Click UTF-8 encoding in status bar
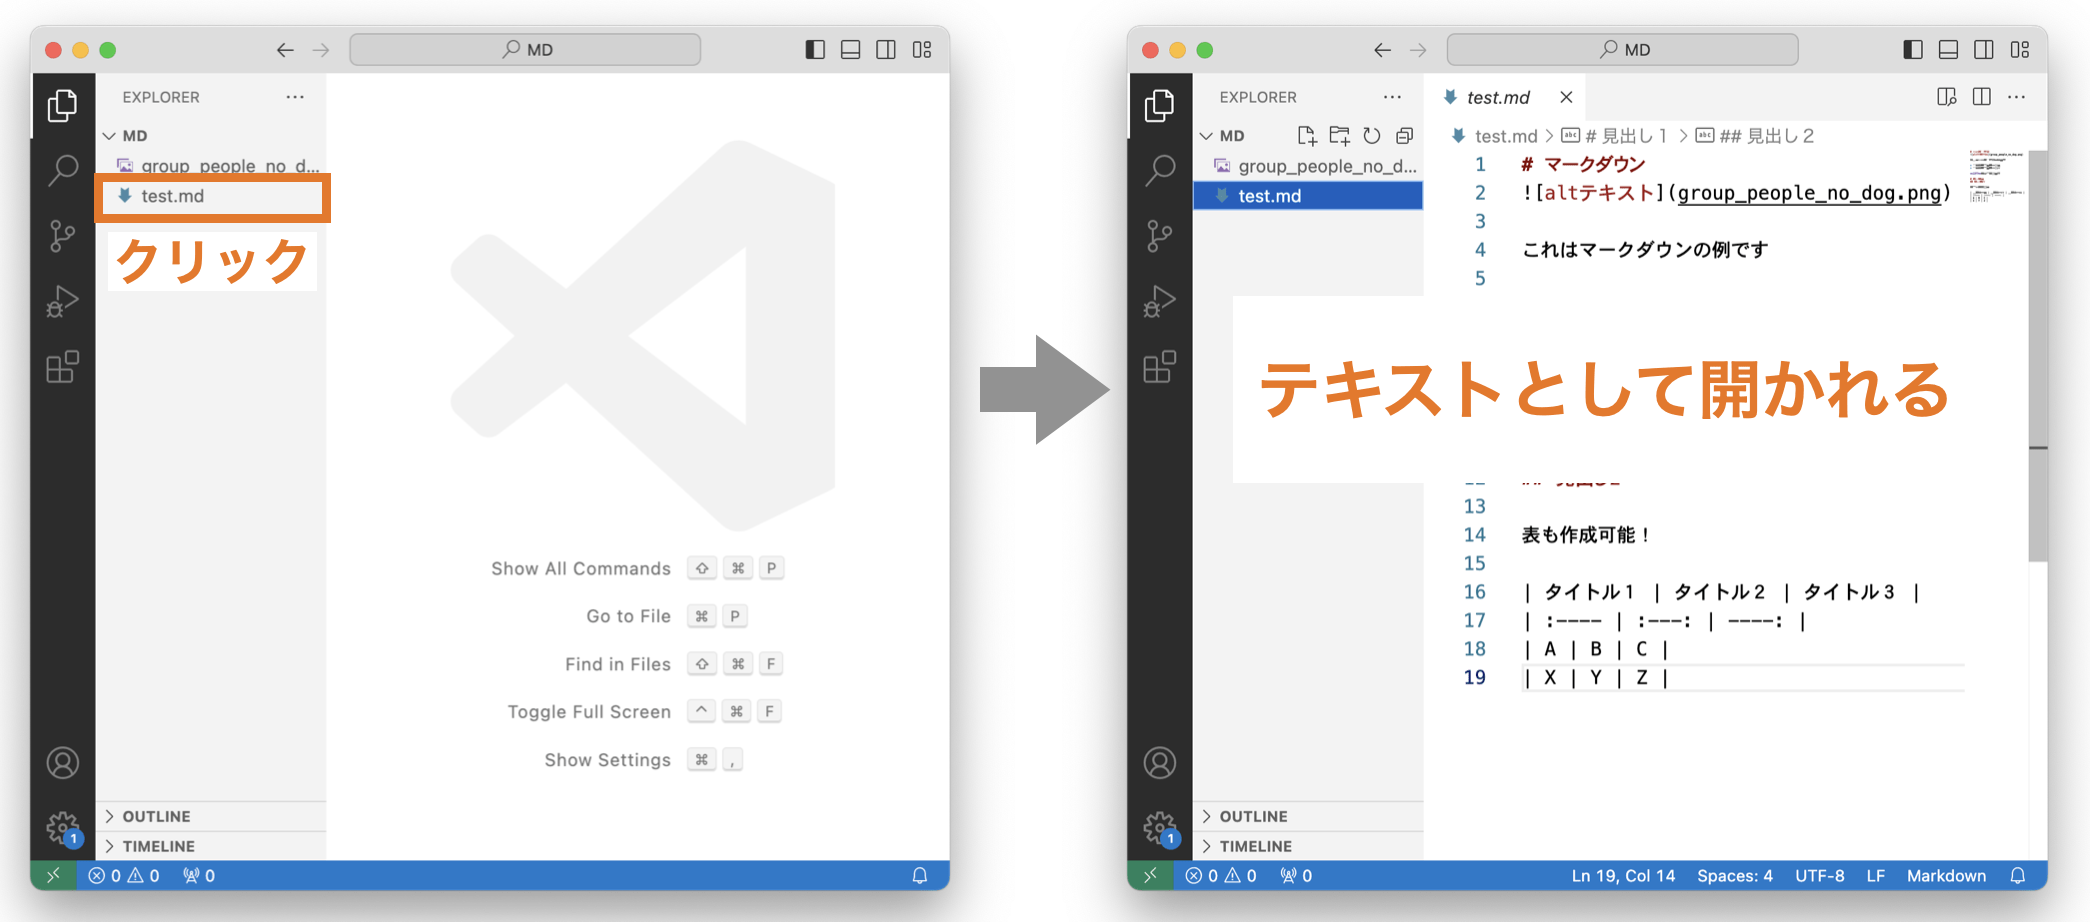The width and height of the screenshot is (2090, 922). coord(1819,875)
